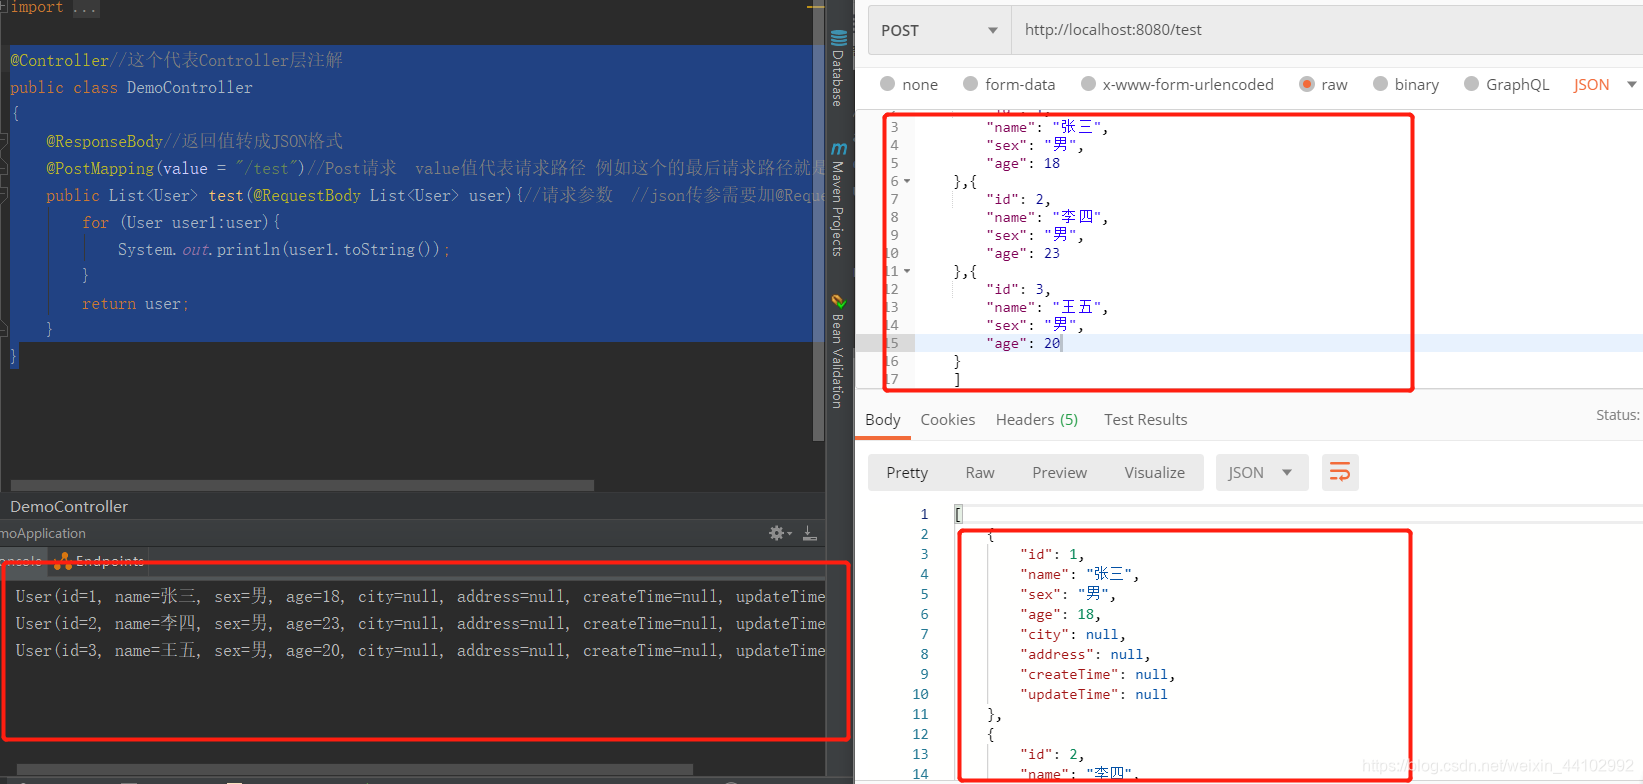This screenshot has width=1643, height=784.
Task: Expand the collapsed import statement
Action: pyautogui.click(x=84, y=8)
